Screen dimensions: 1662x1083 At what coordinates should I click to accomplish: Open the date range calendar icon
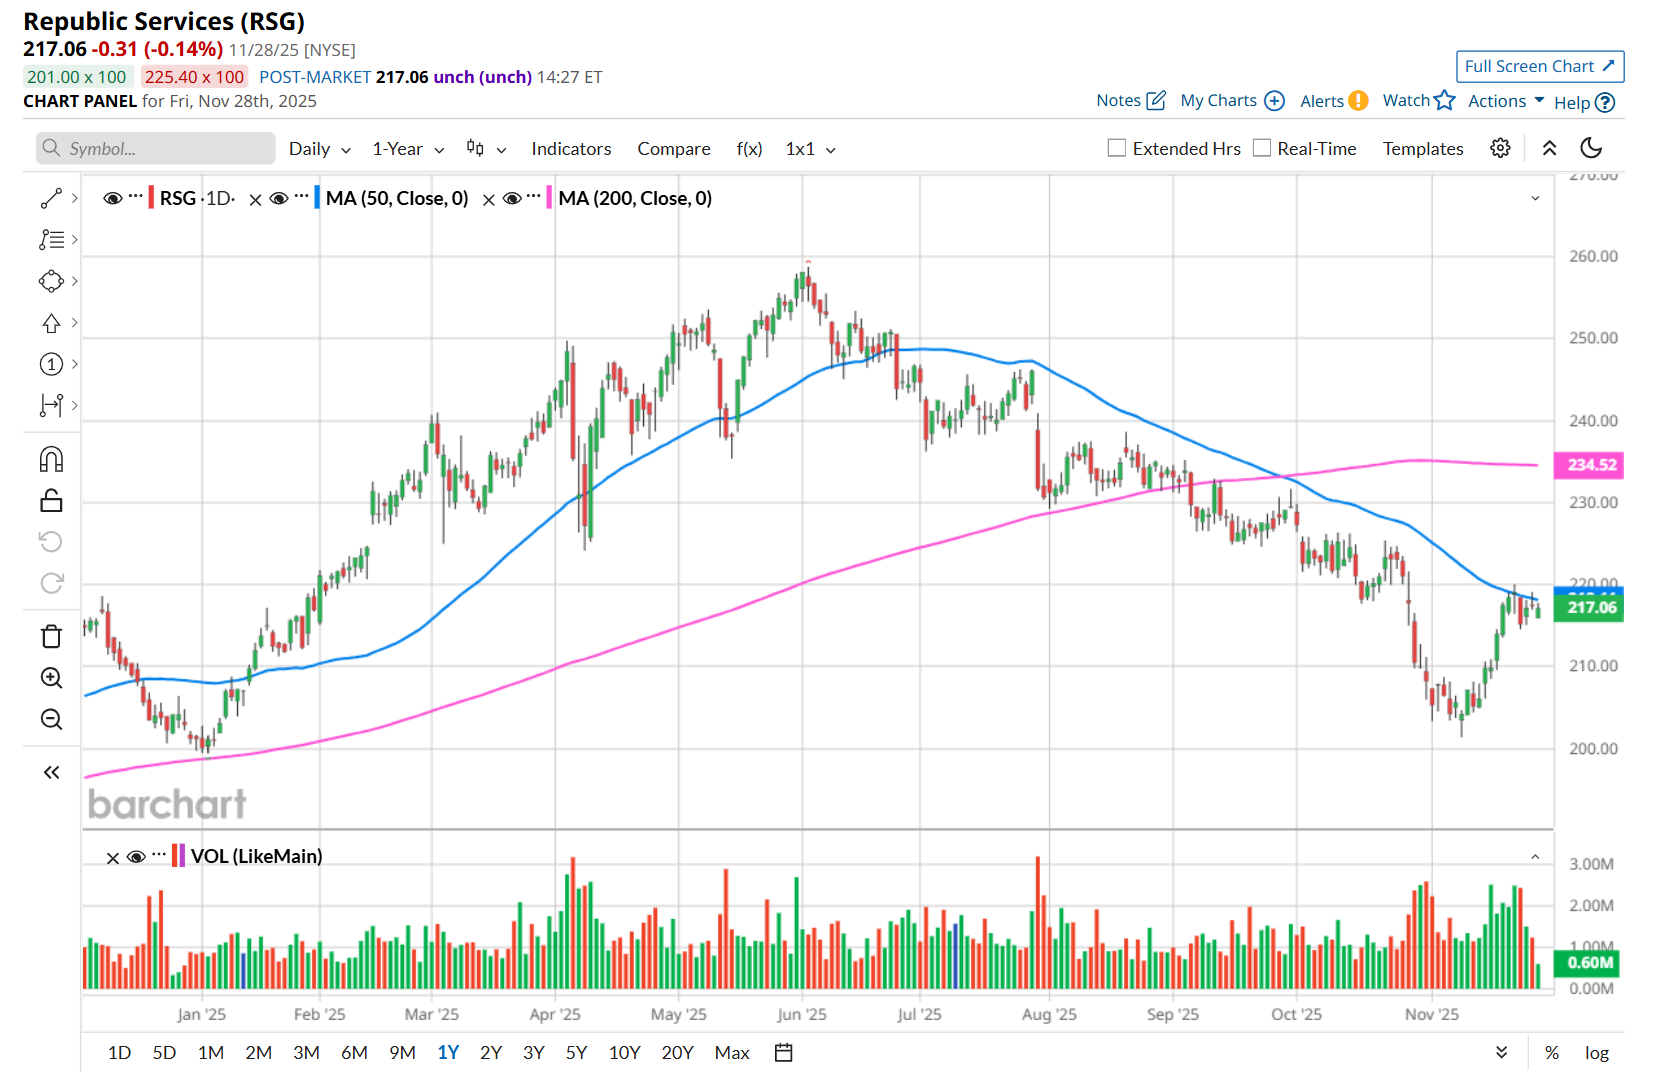(784, 1052)
